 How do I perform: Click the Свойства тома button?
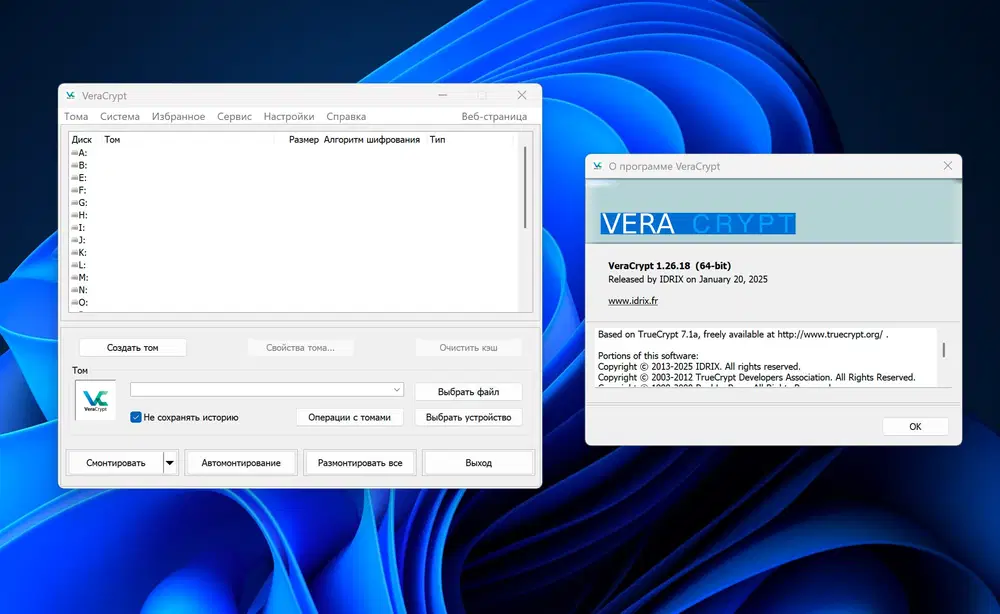click(x=300, y=347)
